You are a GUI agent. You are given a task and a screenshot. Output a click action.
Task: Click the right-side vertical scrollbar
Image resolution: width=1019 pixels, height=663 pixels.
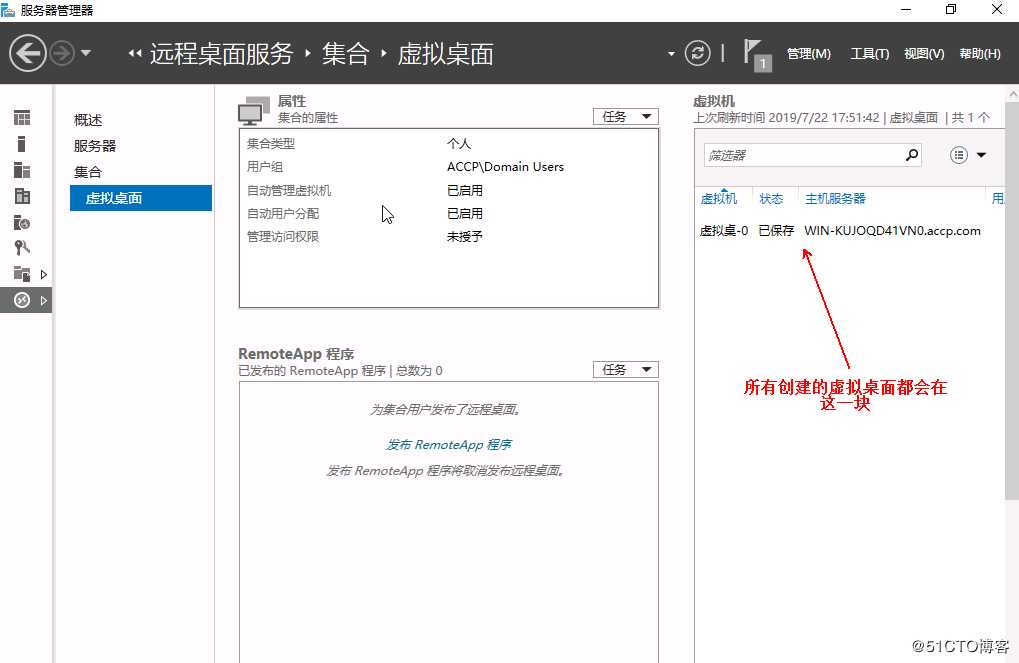click(x=1012, y=299)
